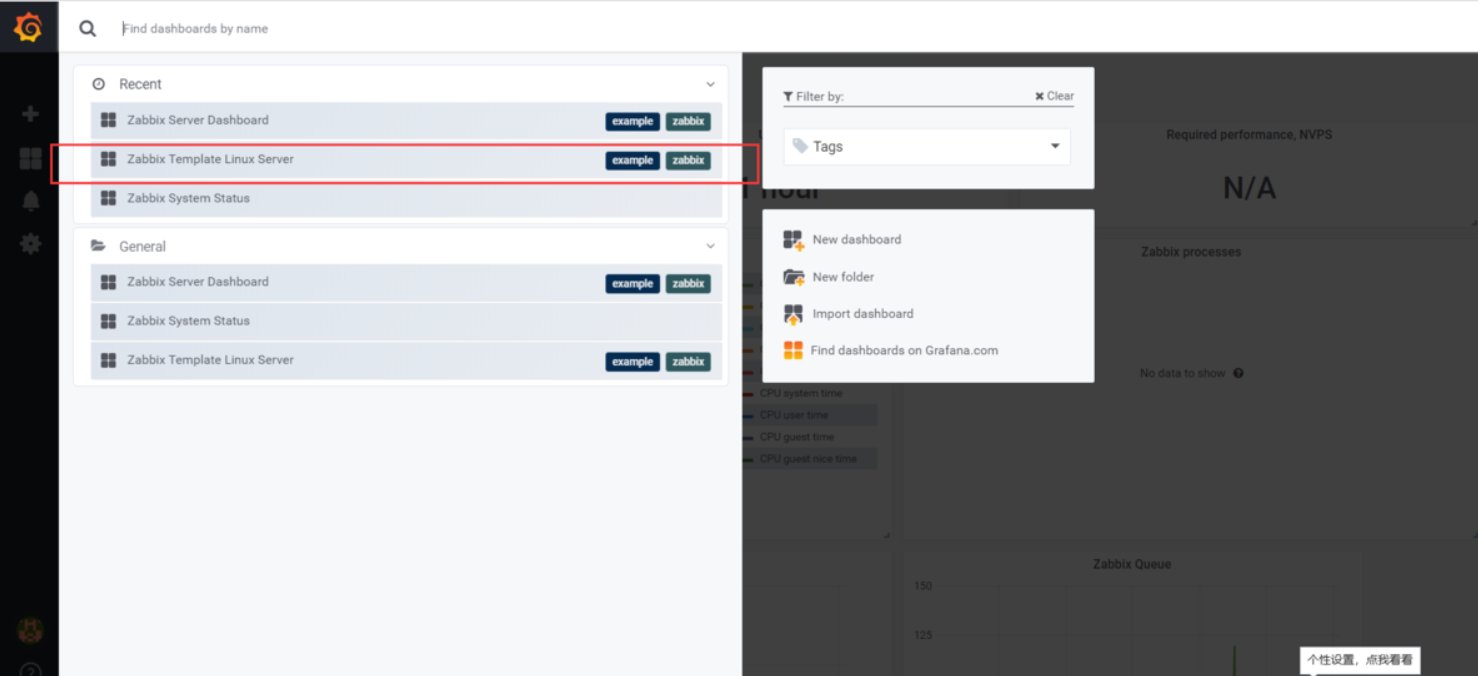1478x676 pixels.
Task: Click zabbix tag on Recent Zabbix Template Linux Server
Action: [688, 160]
